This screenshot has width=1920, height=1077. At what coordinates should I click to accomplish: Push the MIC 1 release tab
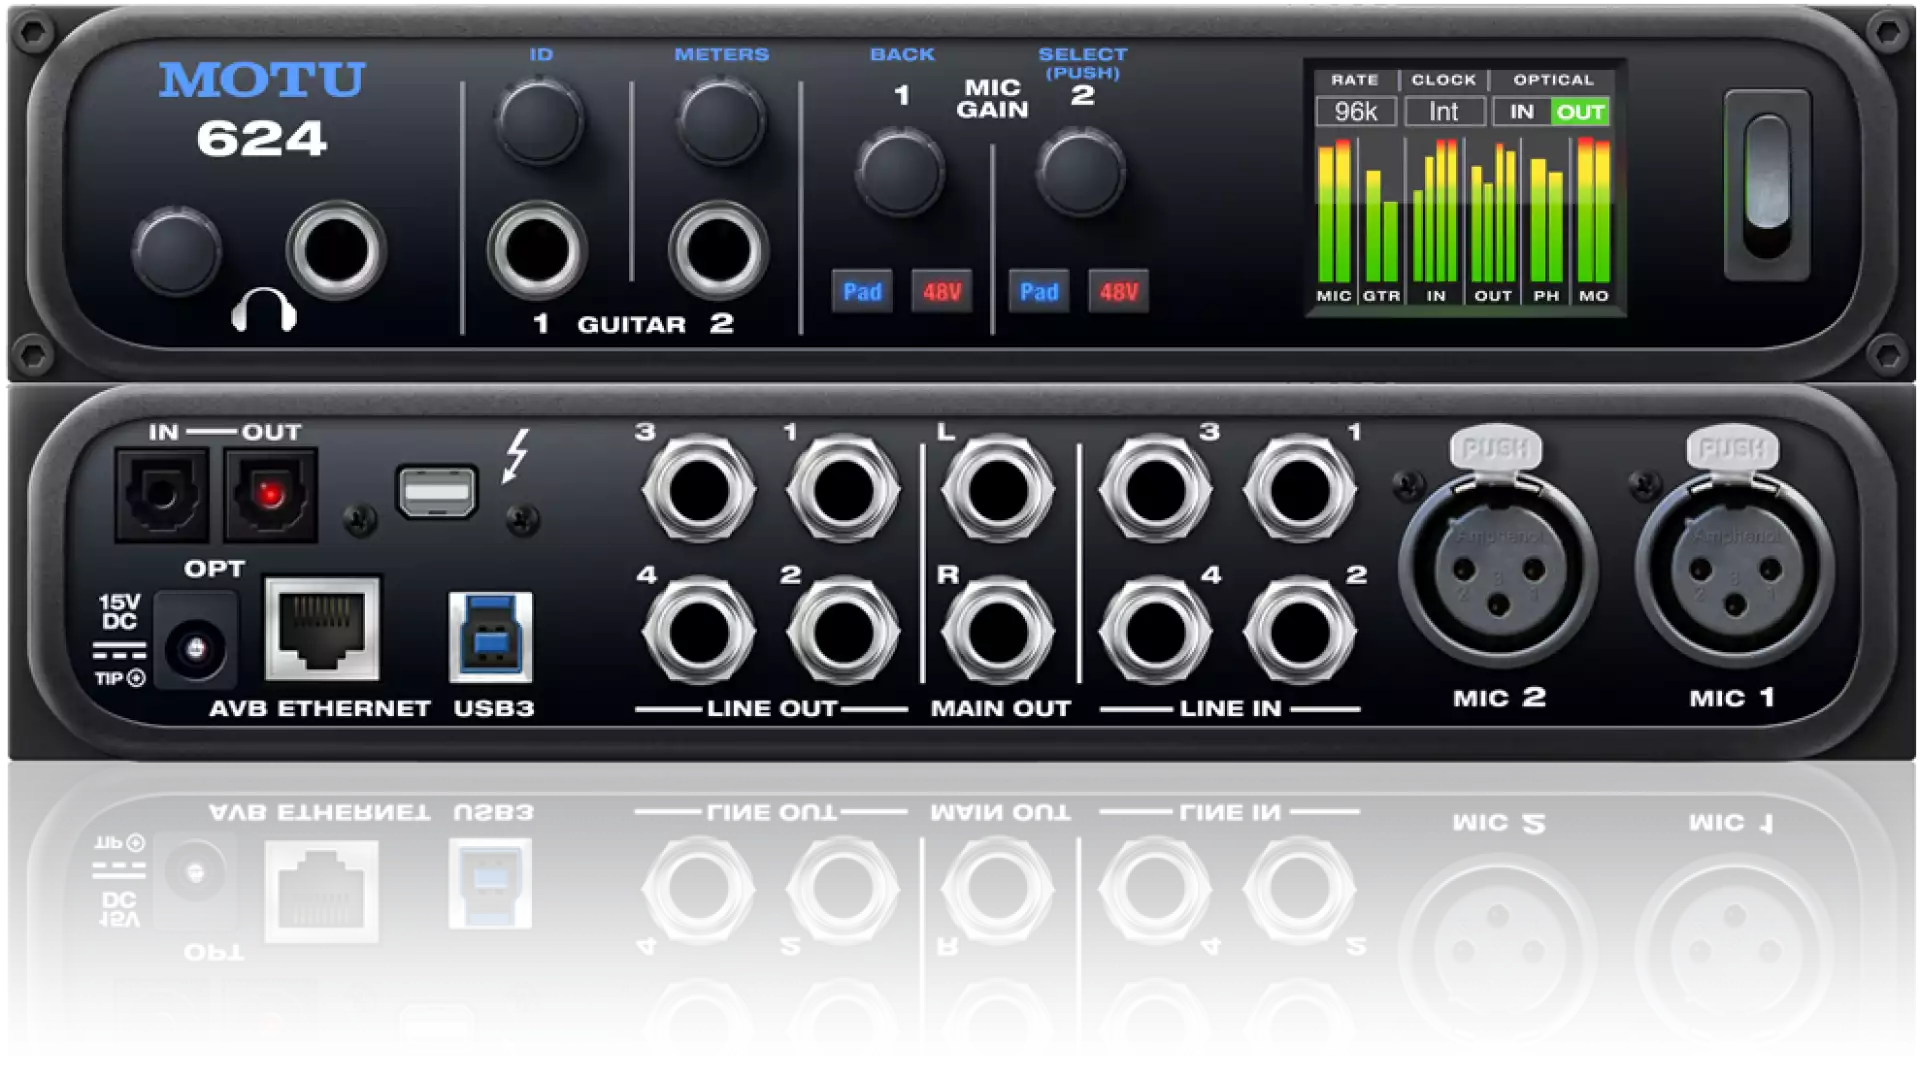tap(1733, 450)
